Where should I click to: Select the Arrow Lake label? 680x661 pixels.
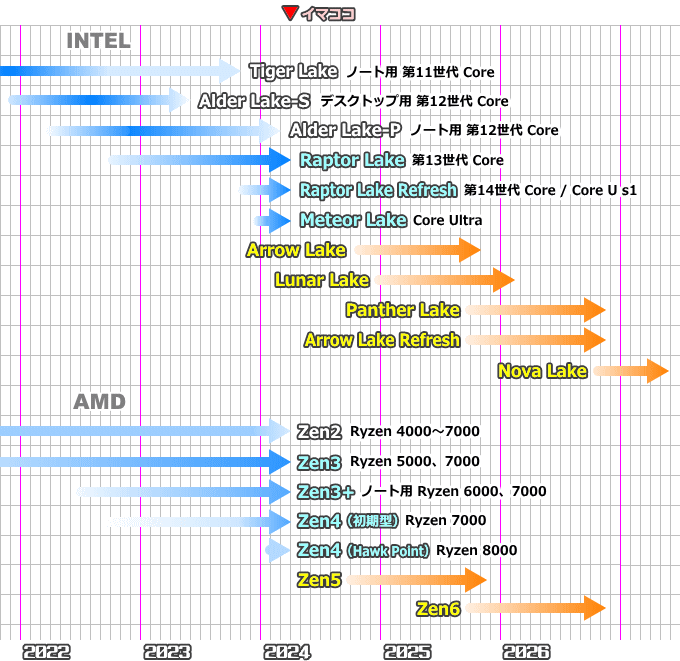[x=296, y=250]
